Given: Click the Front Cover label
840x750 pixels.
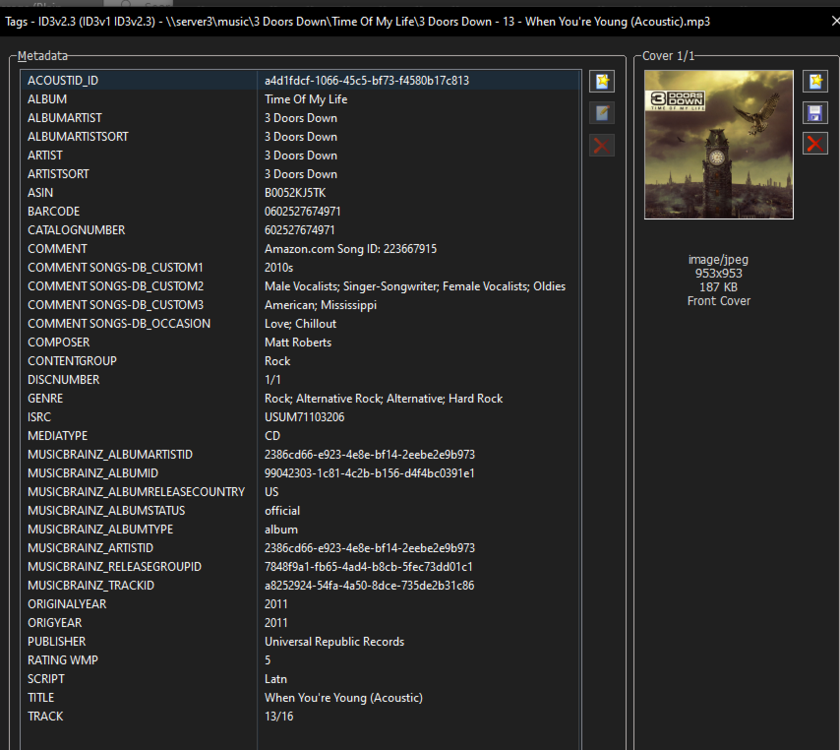Looking at the screenshot, I should (718, 301).
